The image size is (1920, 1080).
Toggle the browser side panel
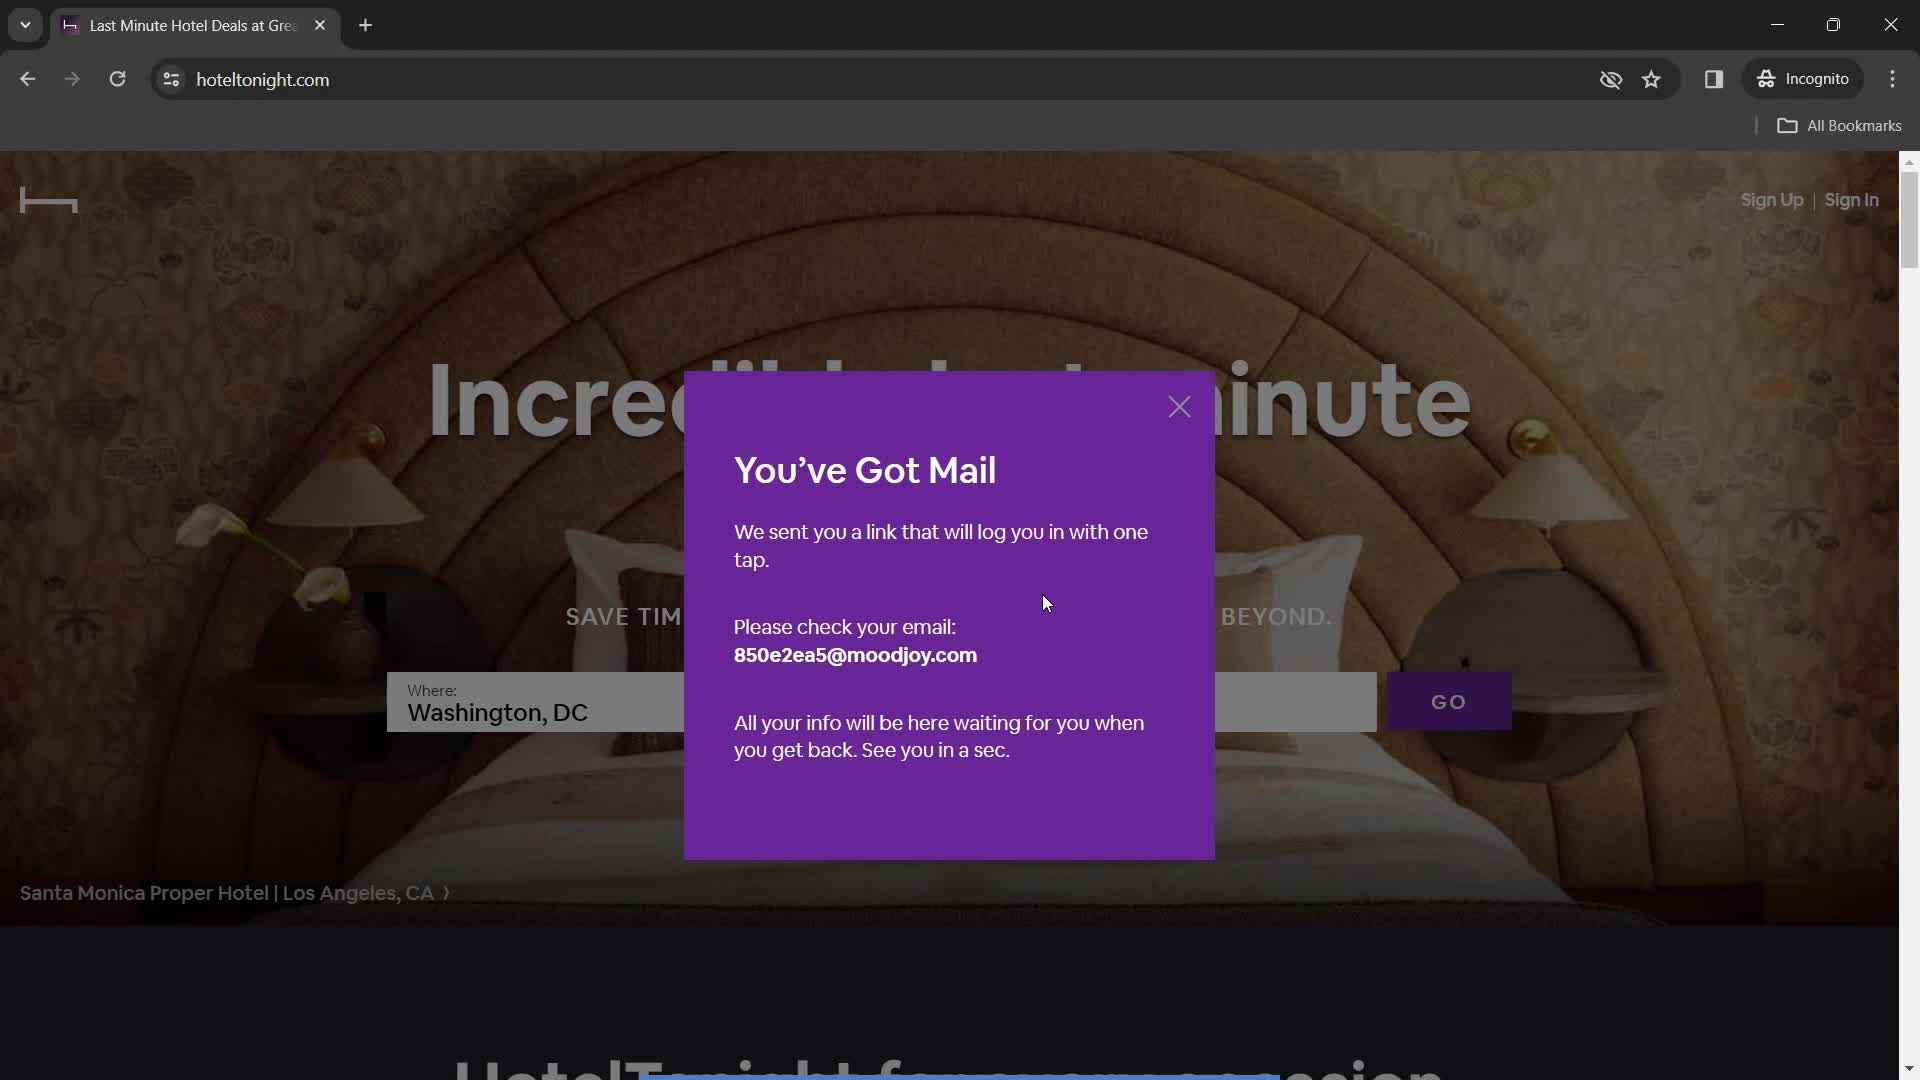[1713, 79]
